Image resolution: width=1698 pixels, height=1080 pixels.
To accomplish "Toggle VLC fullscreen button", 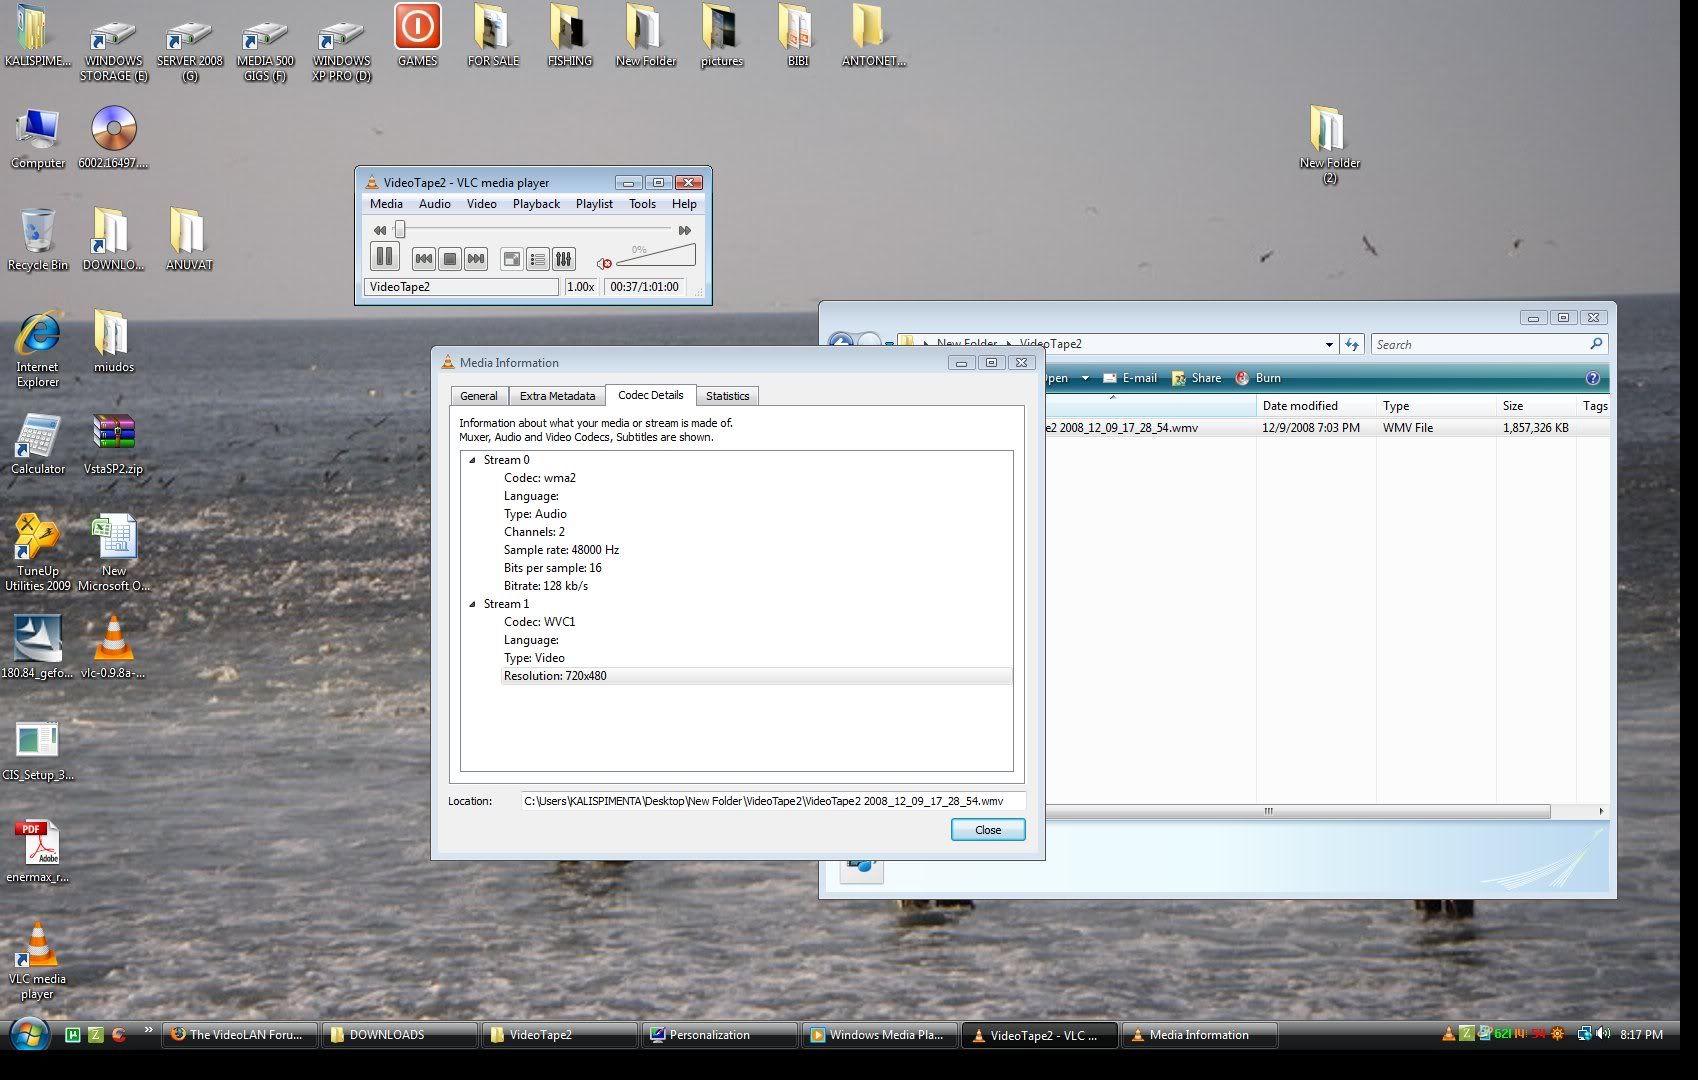I will coord(512,259).
